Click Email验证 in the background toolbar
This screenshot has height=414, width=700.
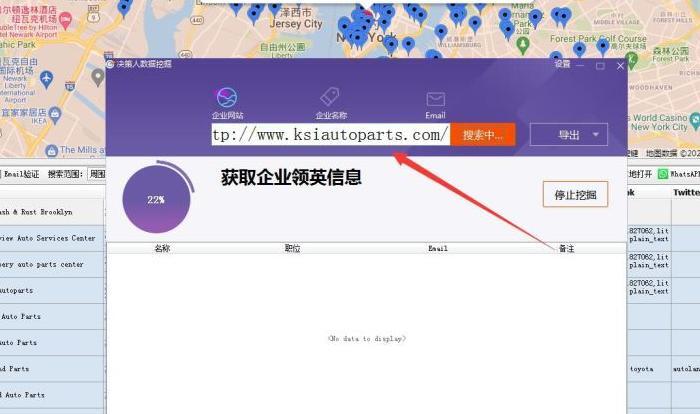[x=21, y=174]
